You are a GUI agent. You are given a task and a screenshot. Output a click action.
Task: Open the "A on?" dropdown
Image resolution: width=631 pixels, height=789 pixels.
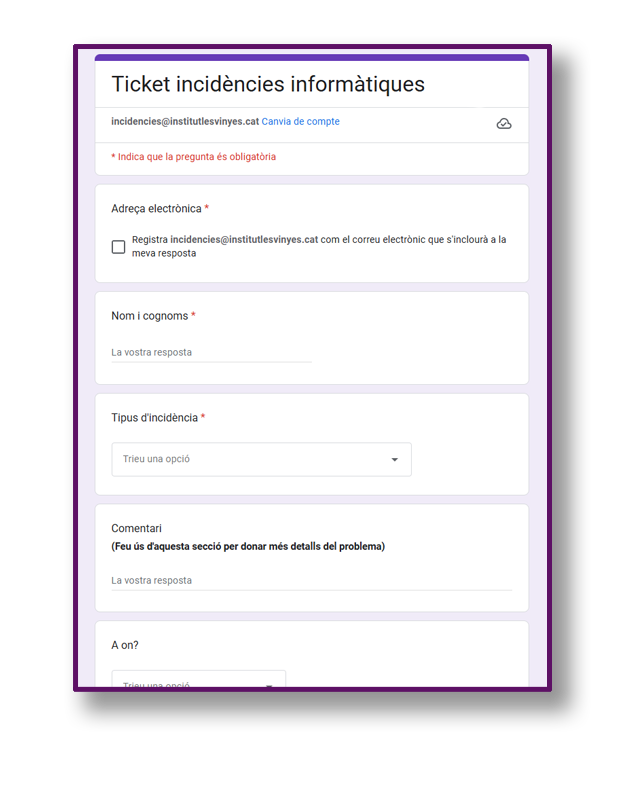(198, 681)
